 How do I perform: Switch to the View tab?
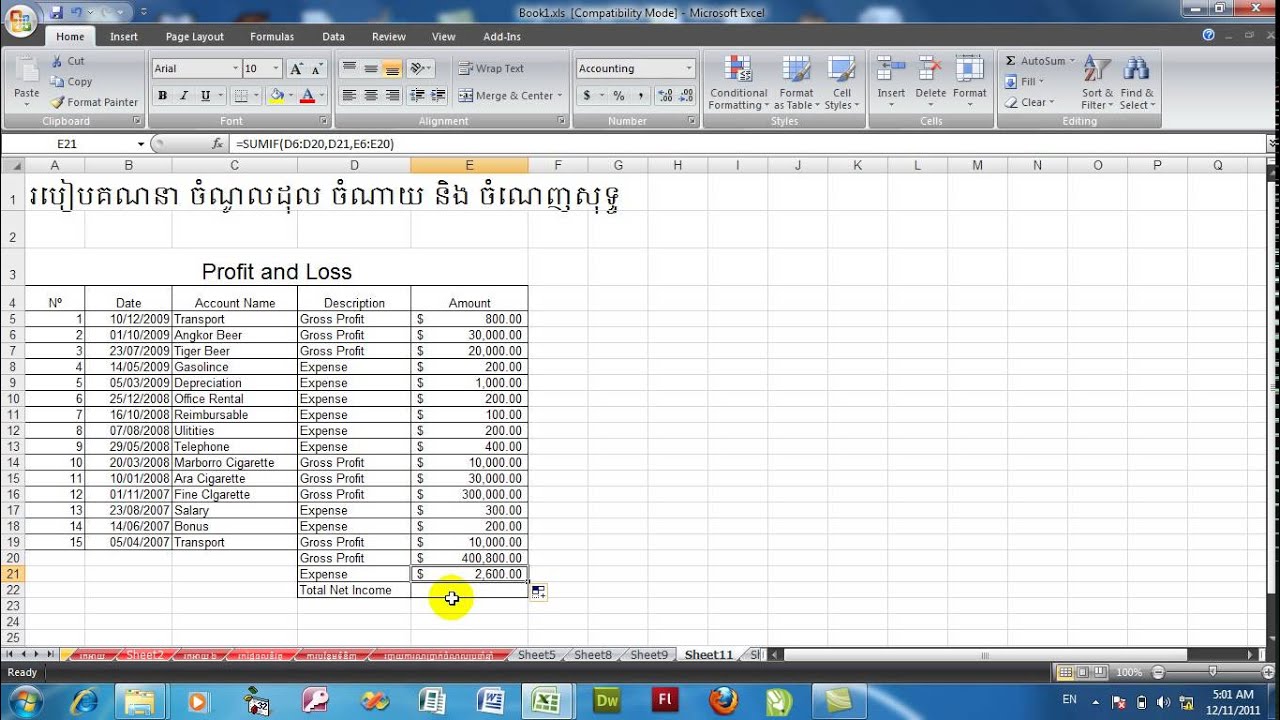tap(444, 37)
